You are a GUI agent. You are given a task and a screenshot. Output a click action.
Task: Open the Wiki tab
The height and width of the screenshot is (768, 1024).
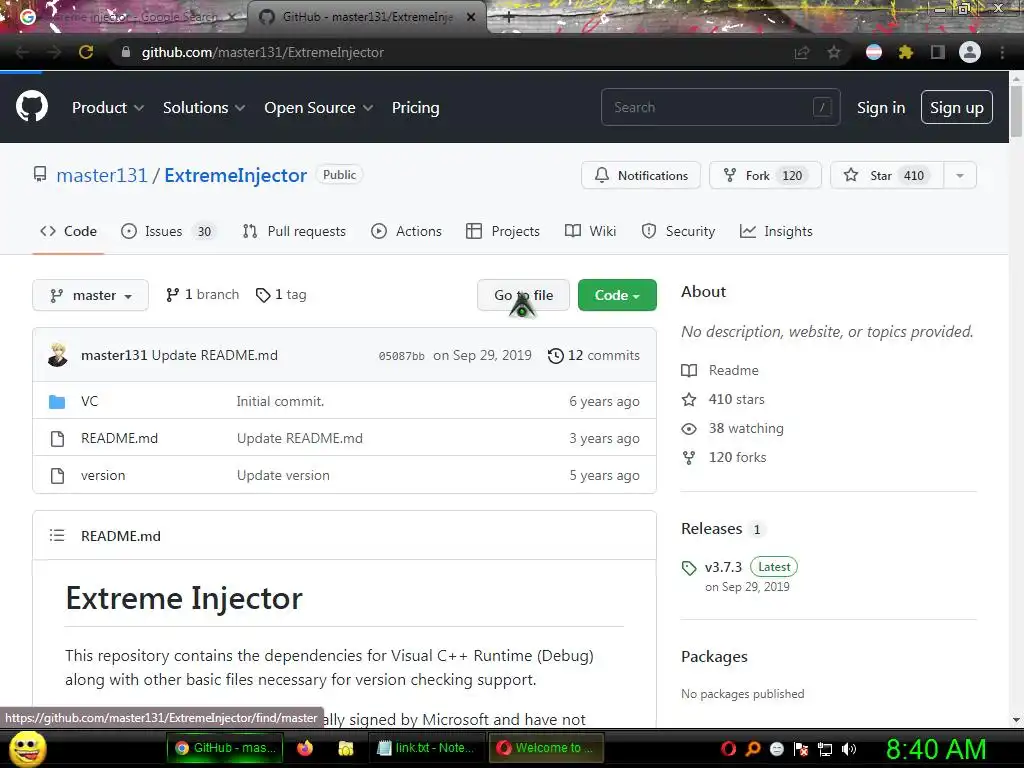point(590,231)
